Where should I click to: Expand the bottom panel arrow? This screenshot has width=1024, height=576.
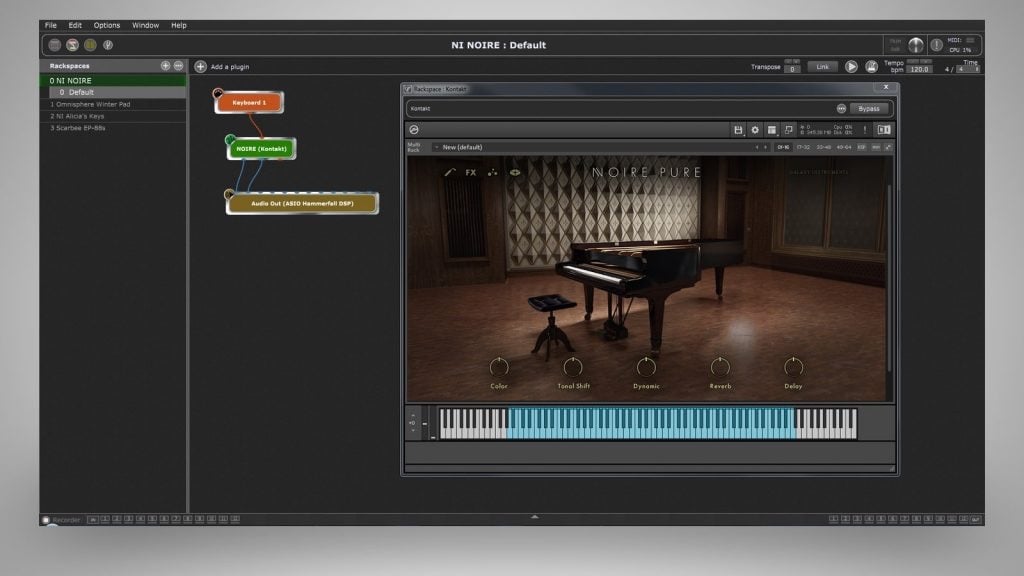pos(535,517)
